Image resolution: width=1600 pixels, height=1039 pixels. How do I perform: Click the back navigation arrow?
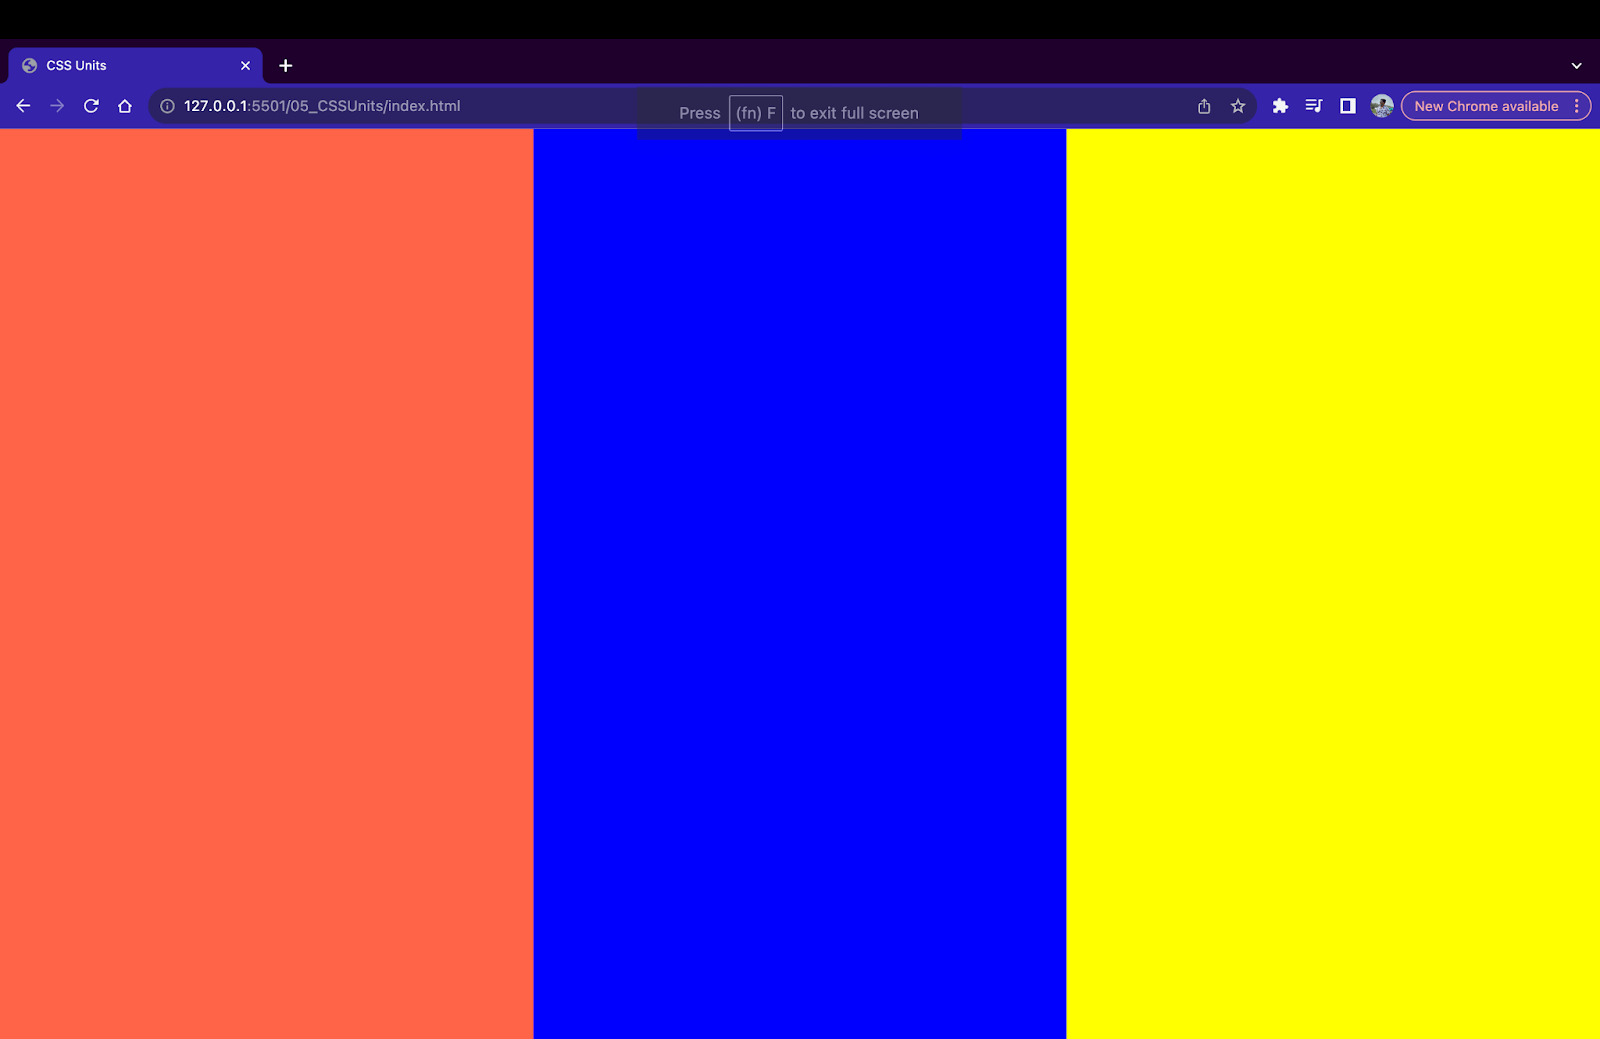23,105
